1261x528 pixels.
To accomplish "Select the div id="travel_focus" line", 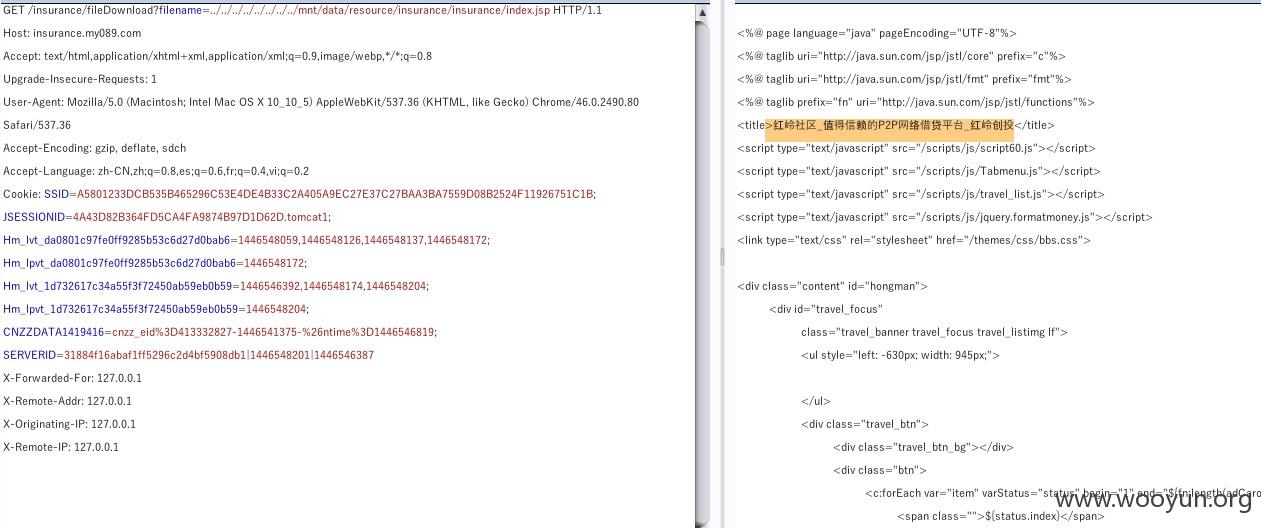I will 826,309.
